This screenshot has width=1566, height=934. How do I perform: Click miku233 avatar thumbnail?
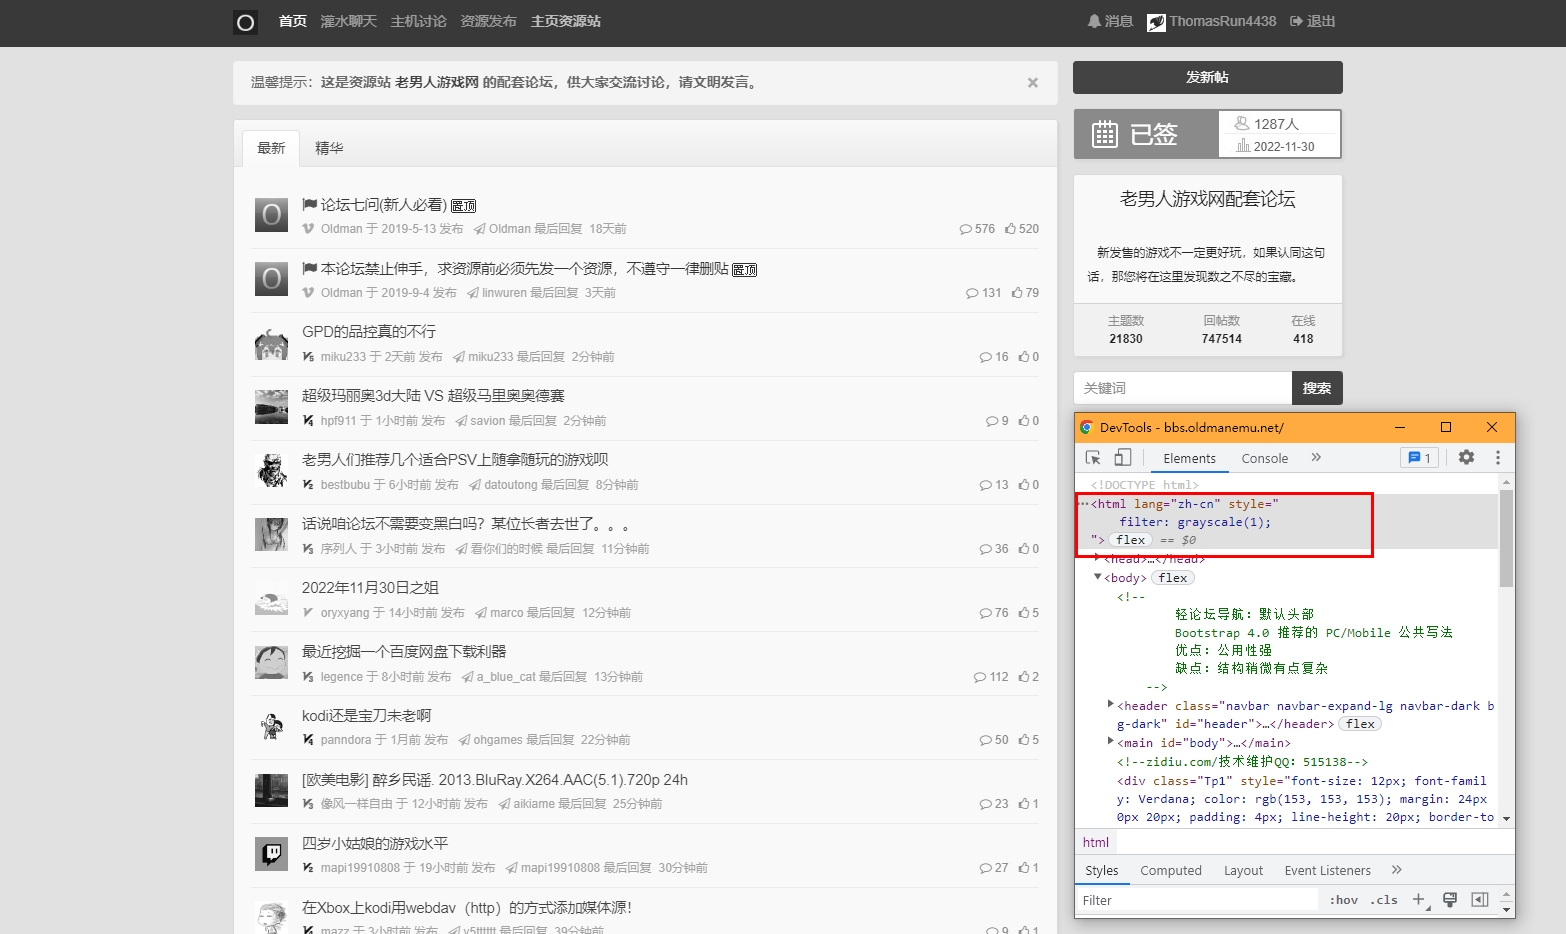coord(271,343)
